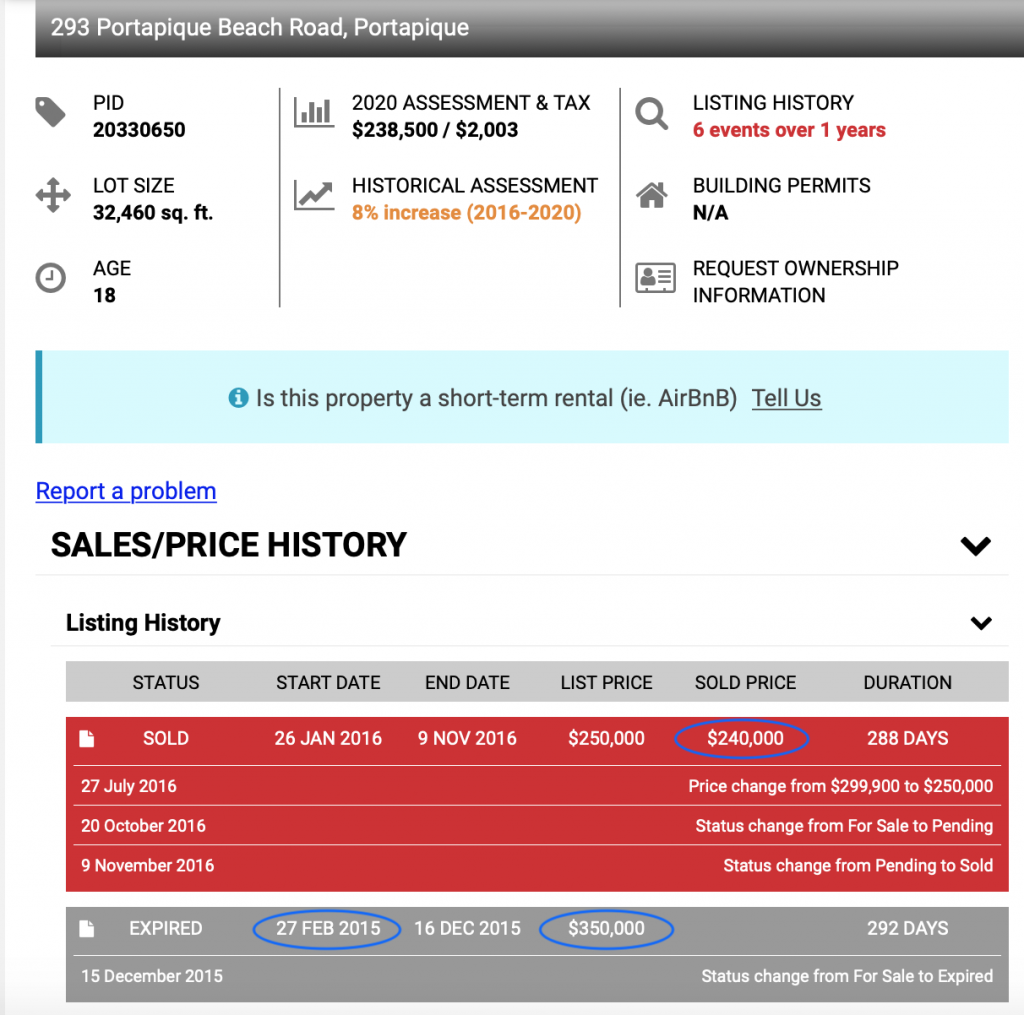Click the ownership information ID card icon
This screenshot has width=1024, height=1015.
[655, 279]
